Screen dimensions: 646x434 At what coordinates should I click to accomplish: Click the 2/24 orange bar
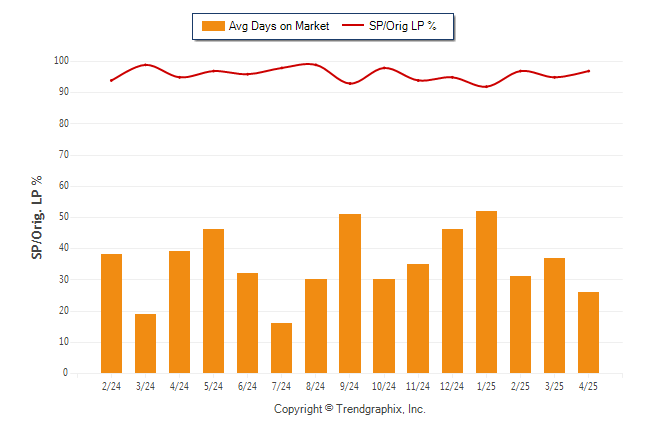point(111,313)
